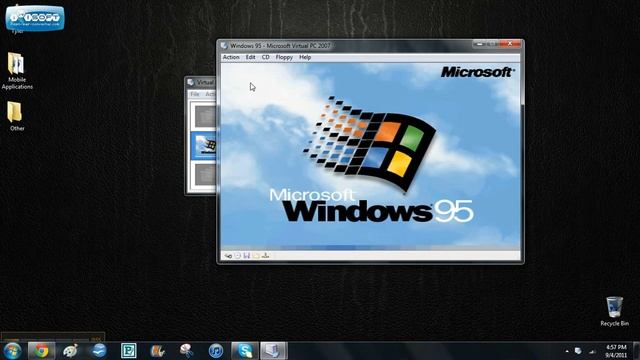Open the Publisher icon on taskbar
This screenshot has height=360, width=640.
[129, 351]
